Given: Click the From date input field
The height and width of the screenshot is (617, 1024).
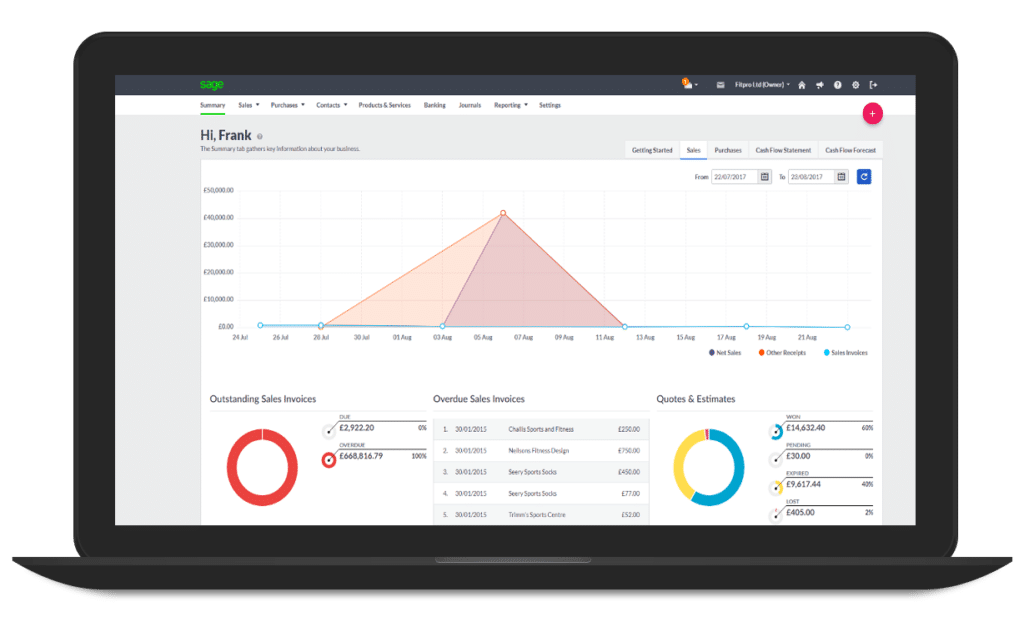Looking at the screenshot, I should click(x=734, y=177).
